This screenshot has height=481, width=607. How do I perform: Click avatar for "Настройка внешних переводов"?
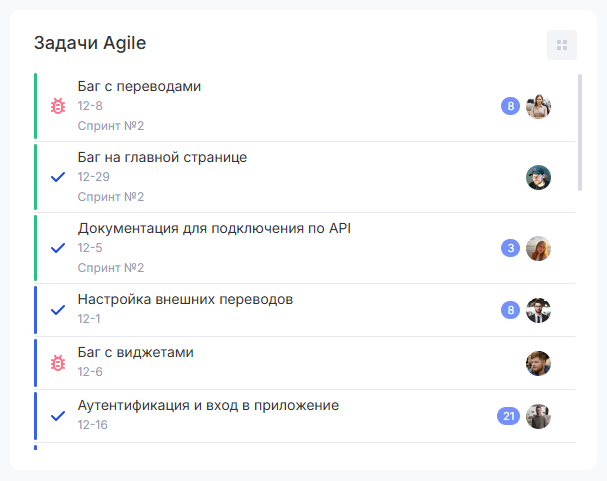click(x=539, y=310)
